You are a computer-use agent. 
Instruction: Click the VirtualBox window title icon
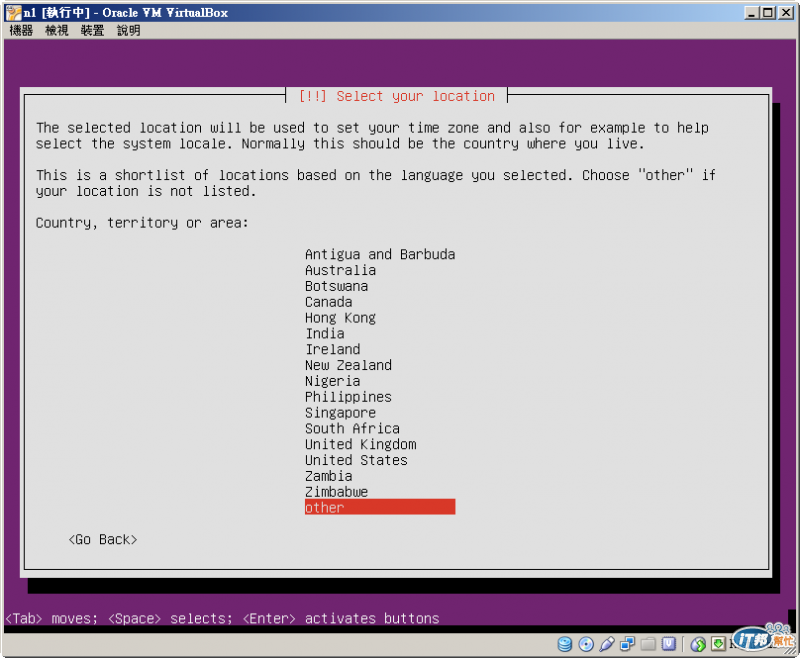(x=13, y=13)
